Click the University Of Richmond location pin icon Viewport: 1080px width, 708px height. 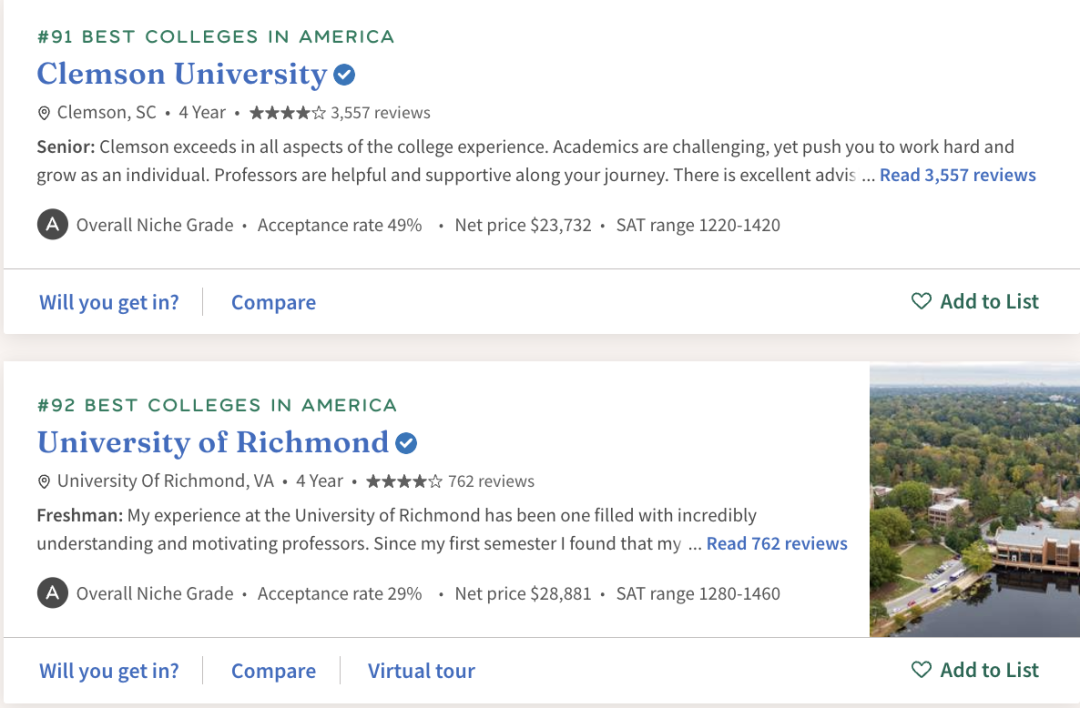tap(44, 482)
